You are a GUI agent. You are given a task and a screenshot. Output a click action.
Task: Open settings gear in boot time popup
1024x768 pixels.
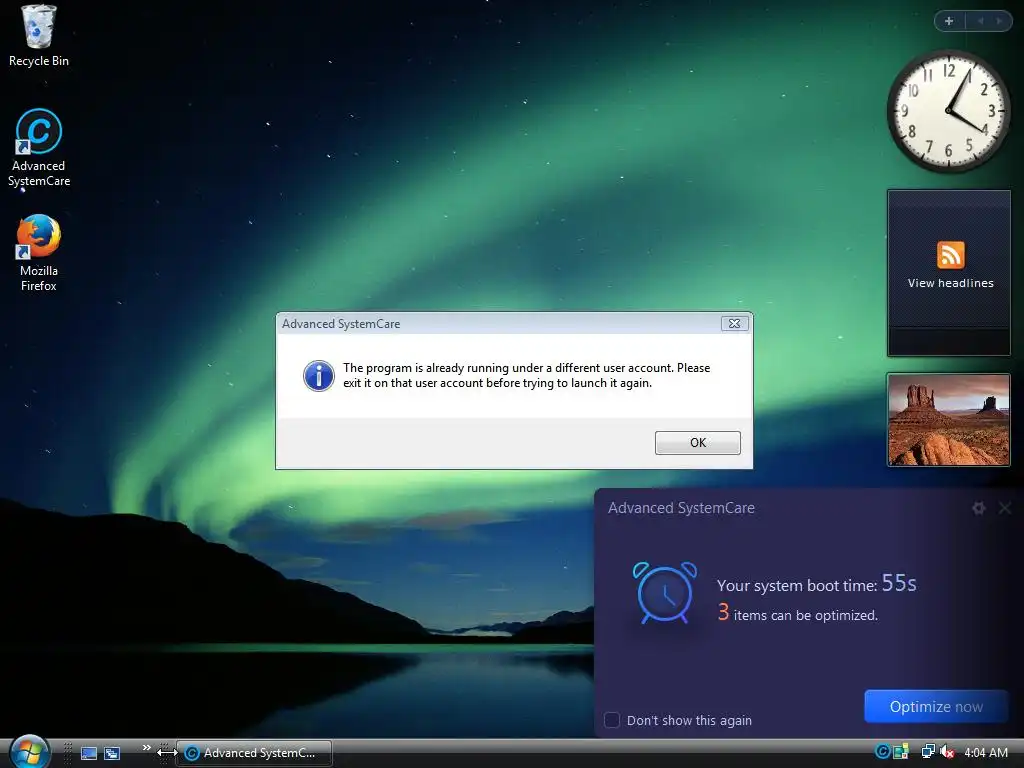point(978,507)
